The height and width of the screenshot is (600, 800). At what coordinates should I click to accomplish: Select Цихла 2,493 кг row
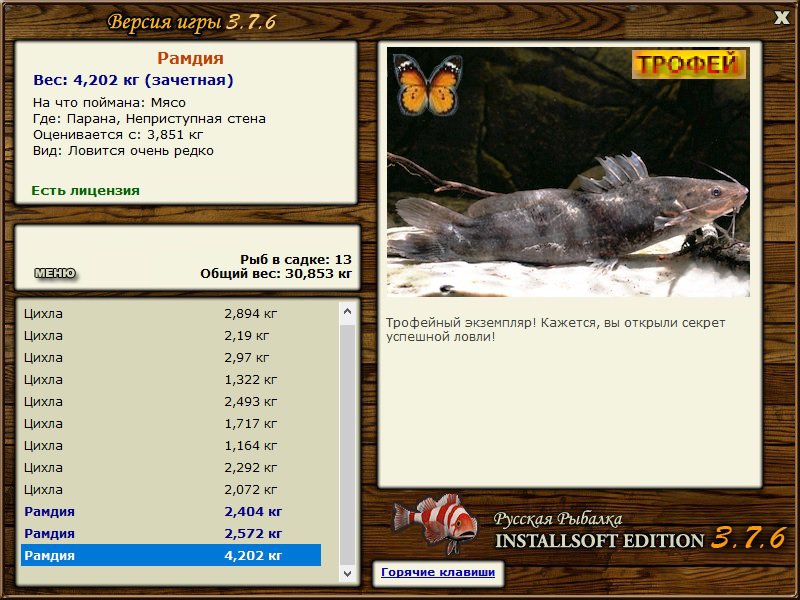tap(171, 401)
